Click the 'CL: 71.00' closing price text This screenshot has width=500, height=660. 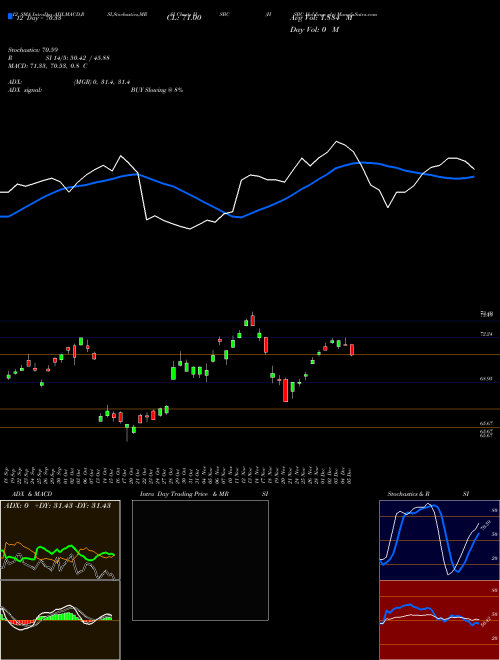coord(184,17)
